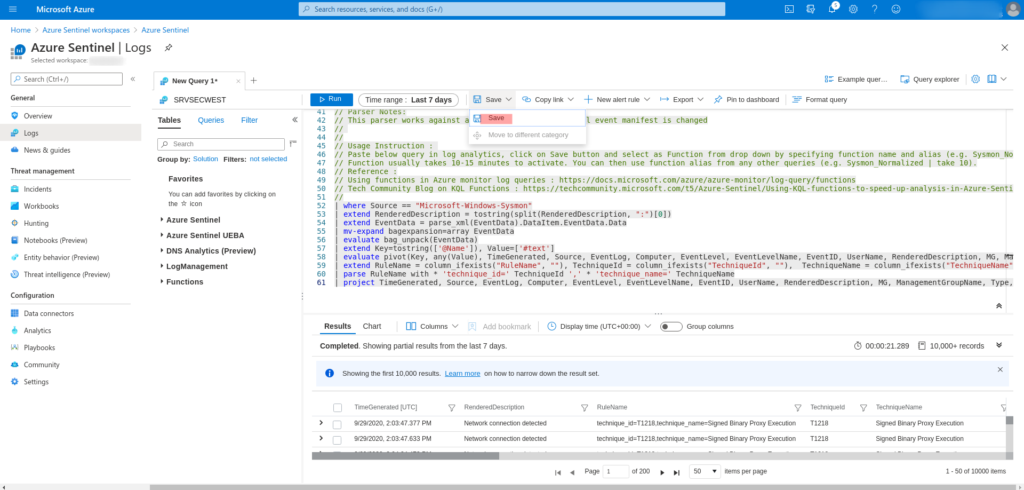Change the Time range Last 7 days
1024x490 pixels.
coord(408,99)
